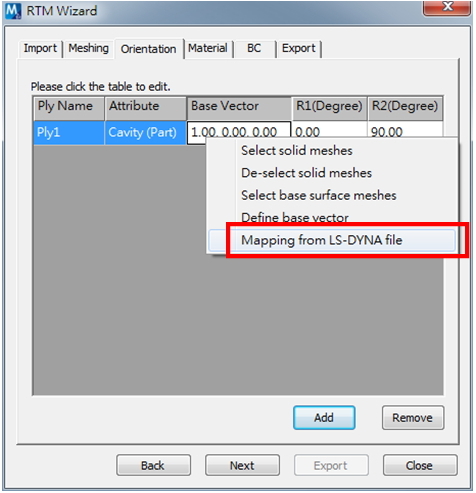Go to the Material tab
This screenshot has height=493, width=476.
click(x=208, y=48)
